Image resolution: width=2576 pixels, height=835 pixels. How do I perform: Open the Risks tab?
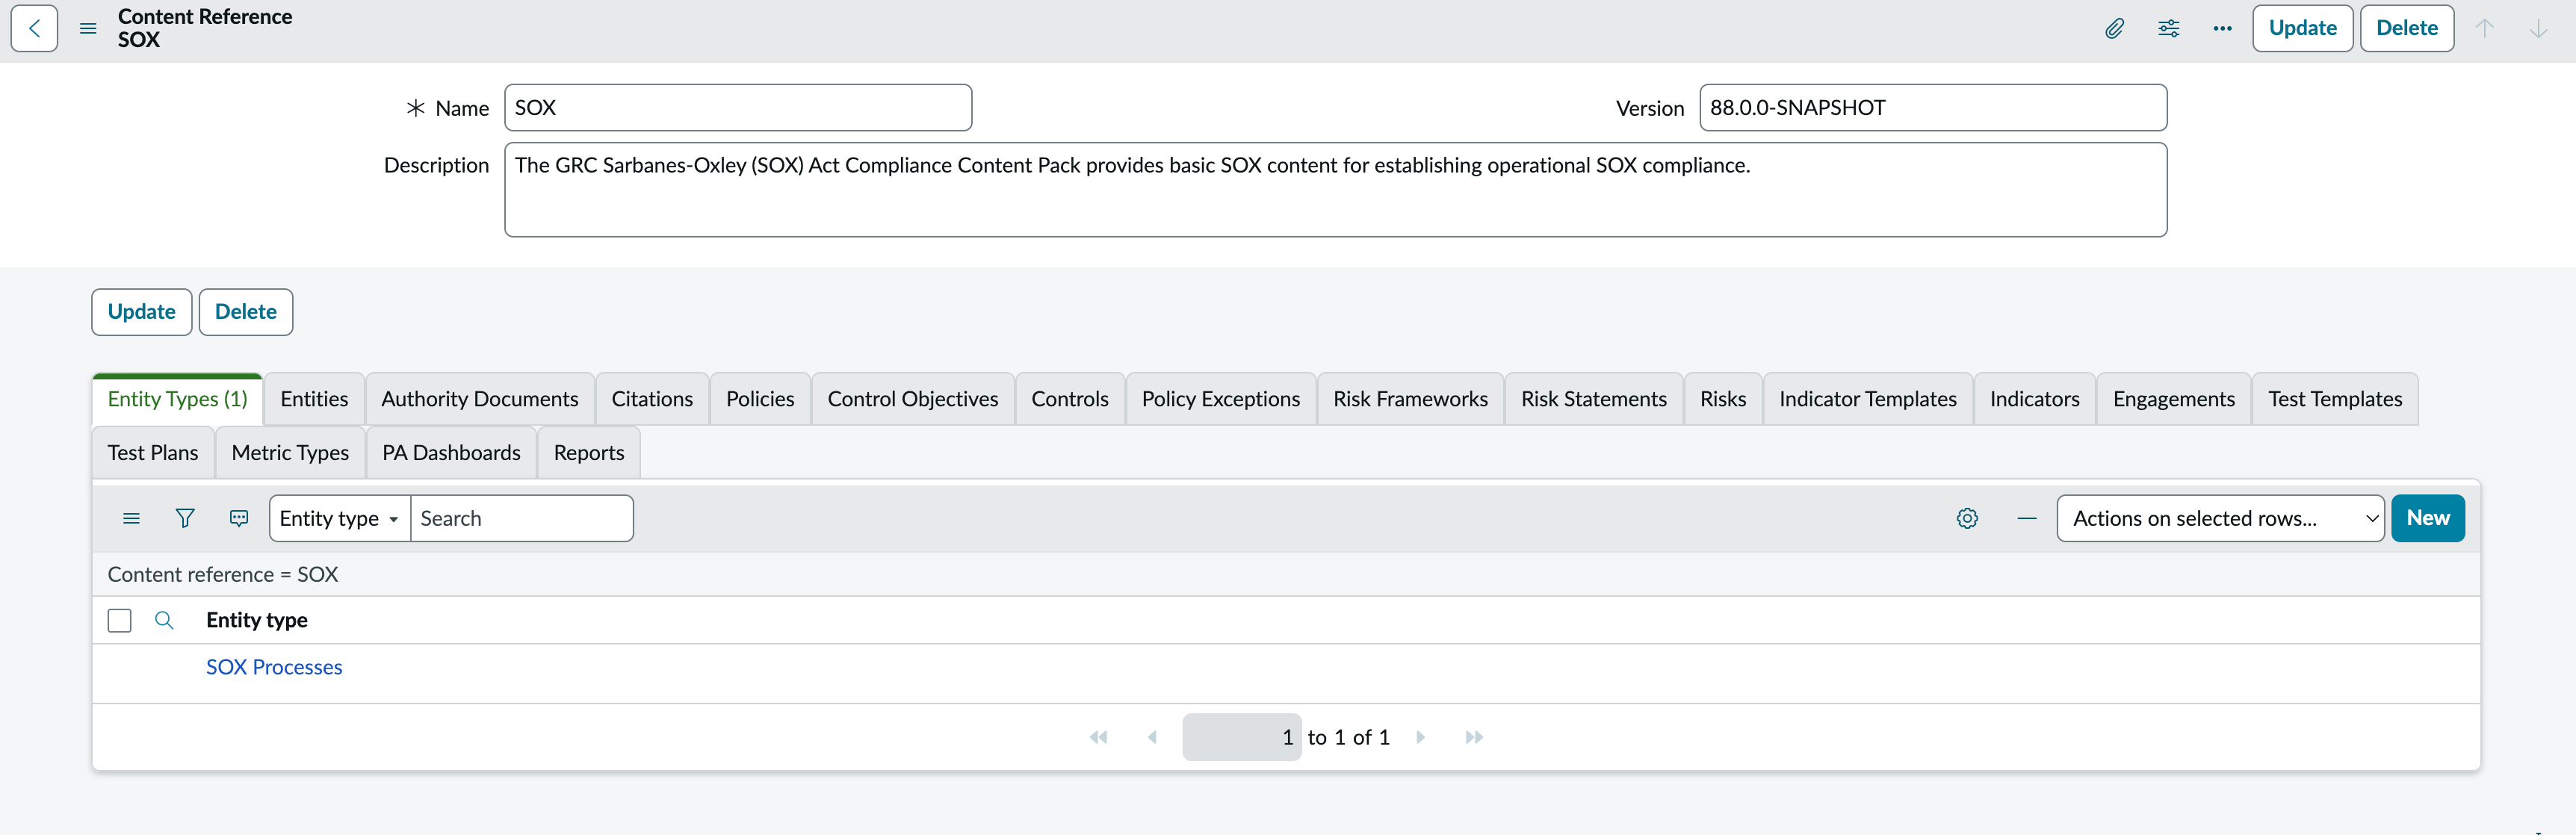pyautogui.click(x=1723, y=399)
